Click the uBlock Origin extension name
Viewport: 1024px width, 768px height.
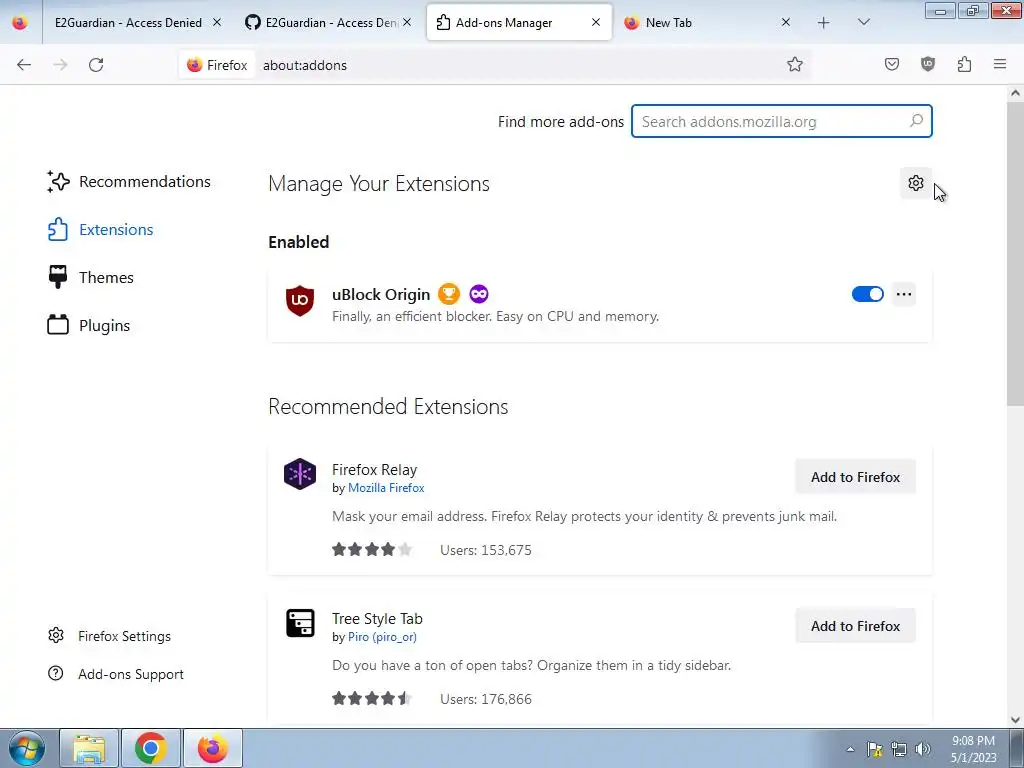(x=381, y=295)
